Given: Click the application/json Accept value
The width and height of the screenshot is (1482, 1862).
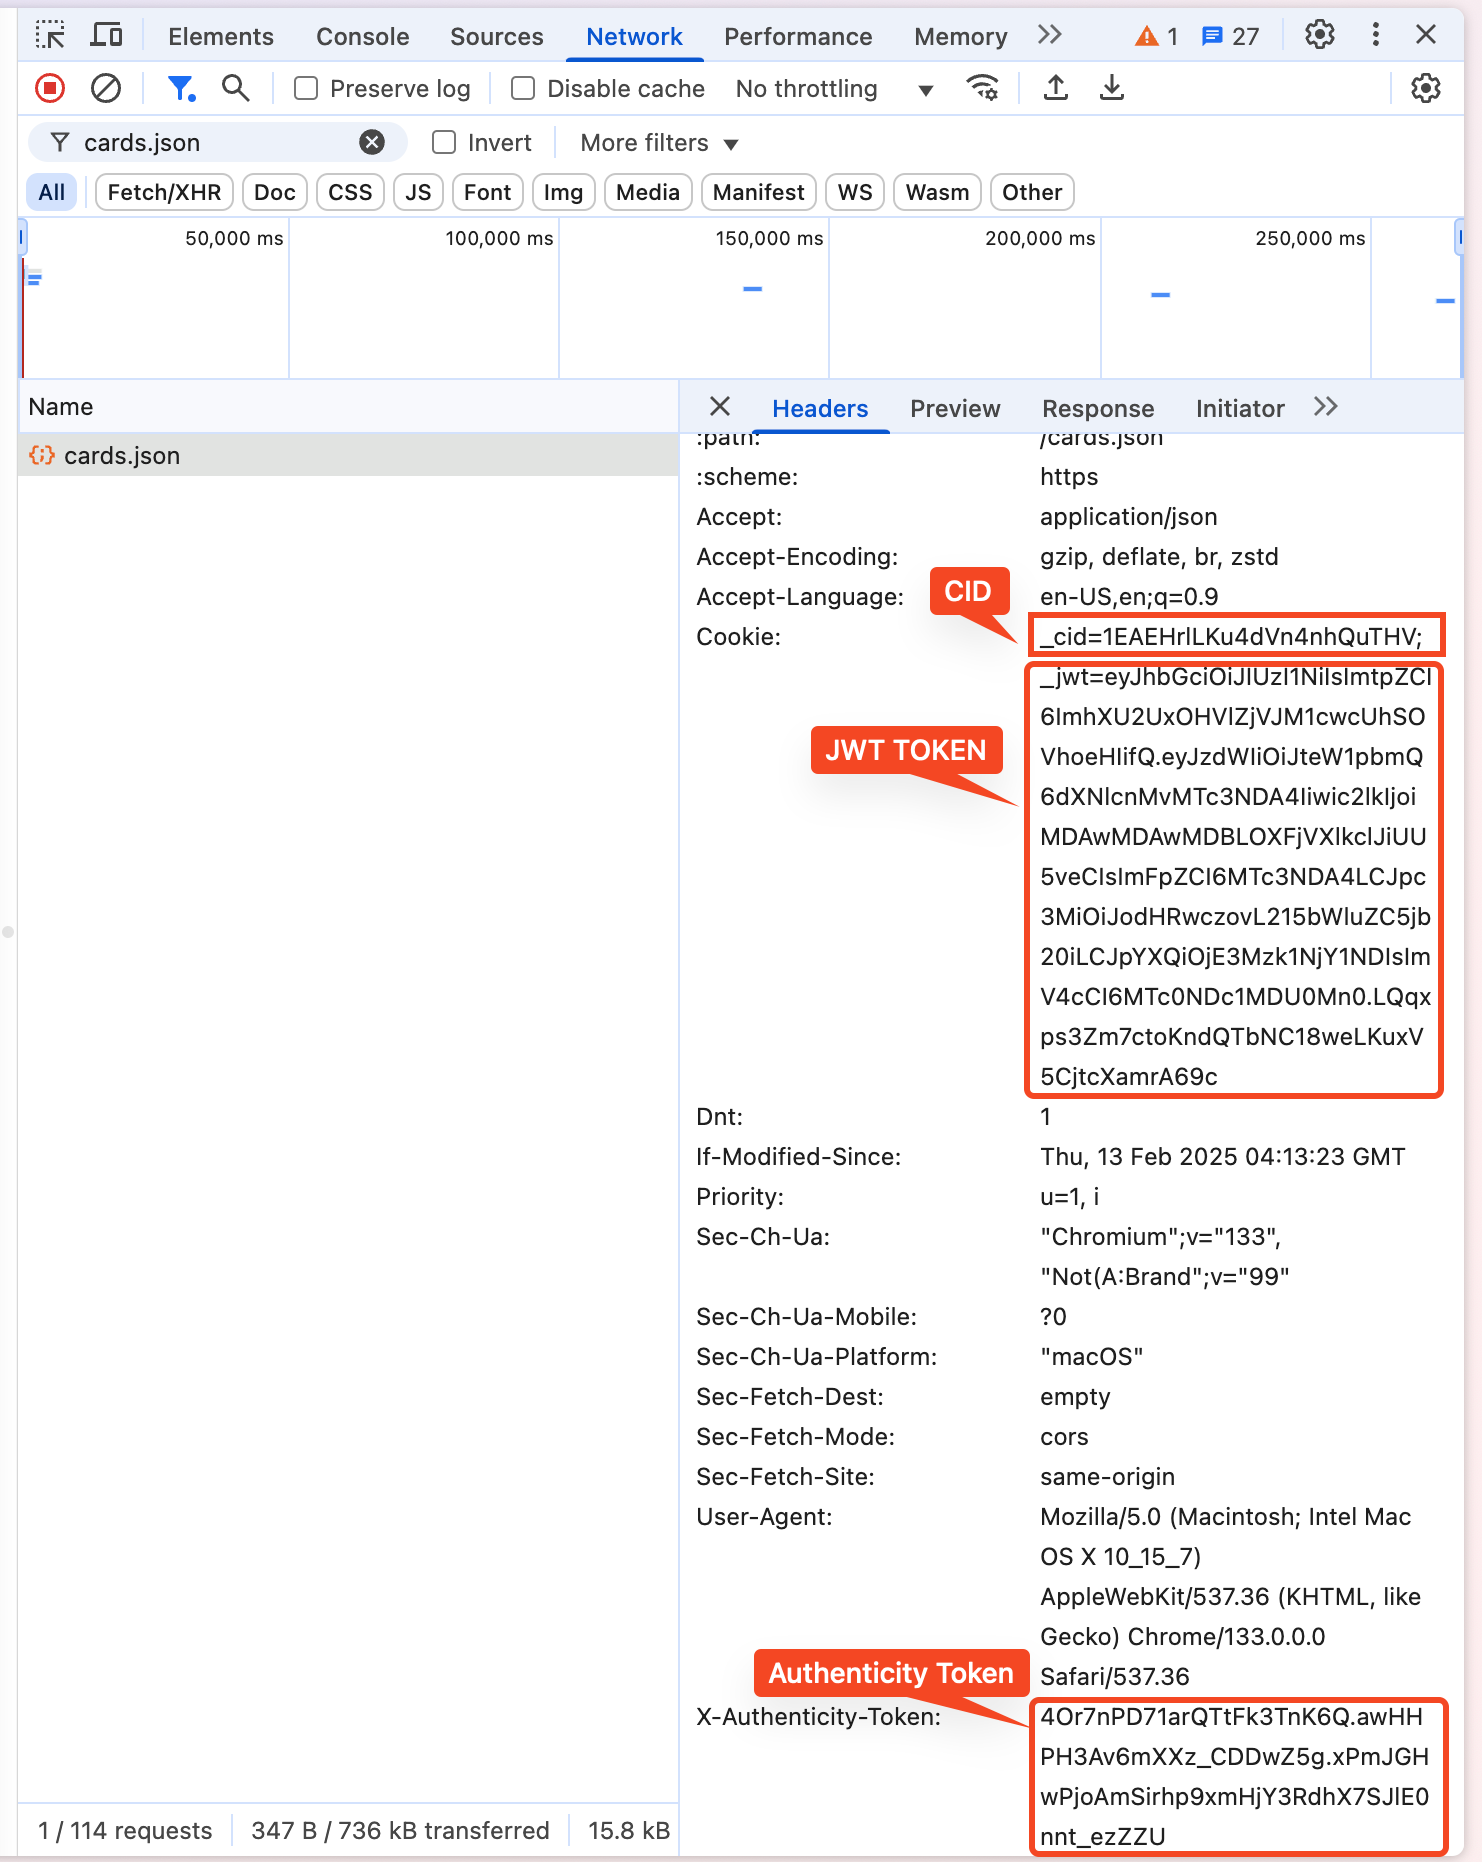Looking at the screenshot, I should click(x=1129, y=517).
